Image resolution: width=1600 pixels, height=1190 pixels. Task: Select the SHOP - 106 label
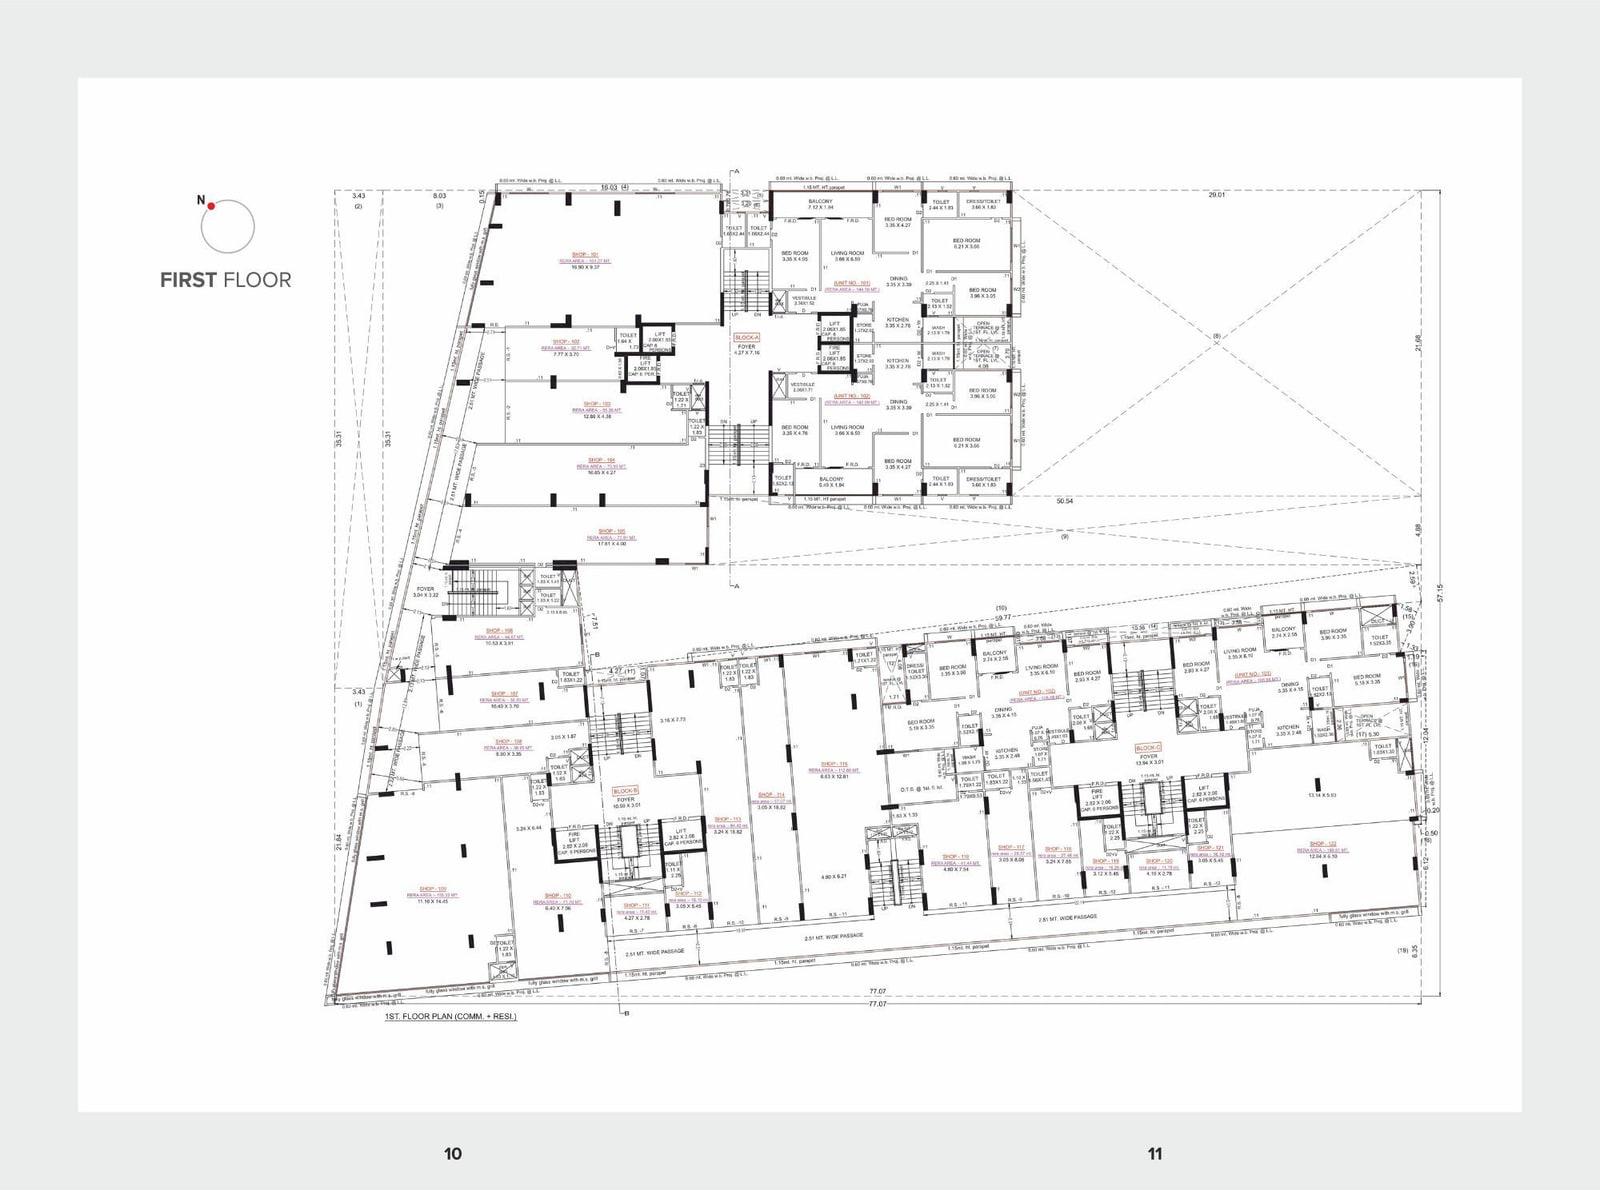pyautogui.click(x=500, y=630)
